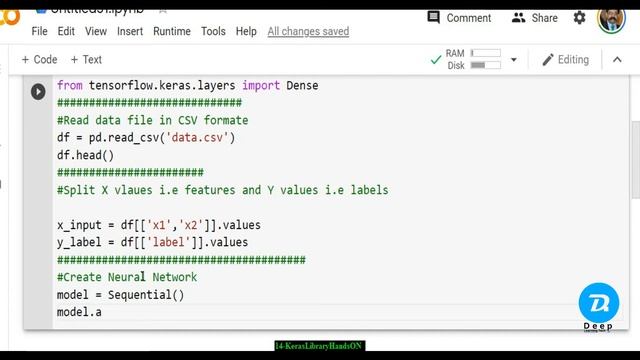Click the Disk usage bar
This screenshot has height=360, width=640.
coord(485,65)
